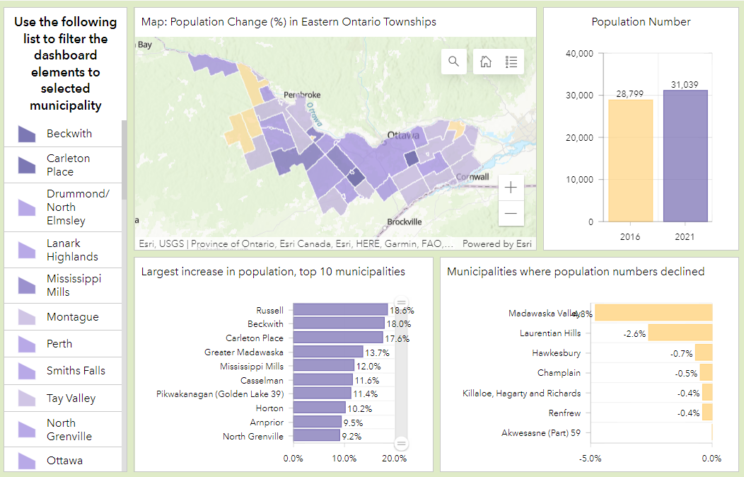The width and height of the screenshot is (744, 477).
Task: Click the Killaloe, Hagarty and Richards bar
Action: pyautogui.click(x=707, y=393)
